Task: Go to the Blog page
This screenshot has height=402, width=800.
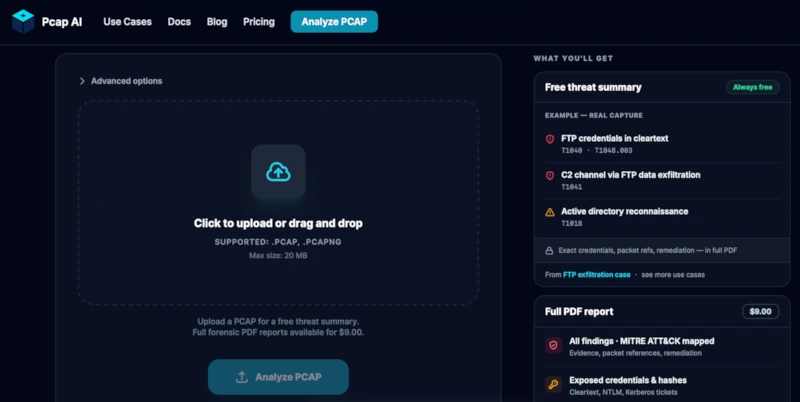Action: tap(217, 22)
